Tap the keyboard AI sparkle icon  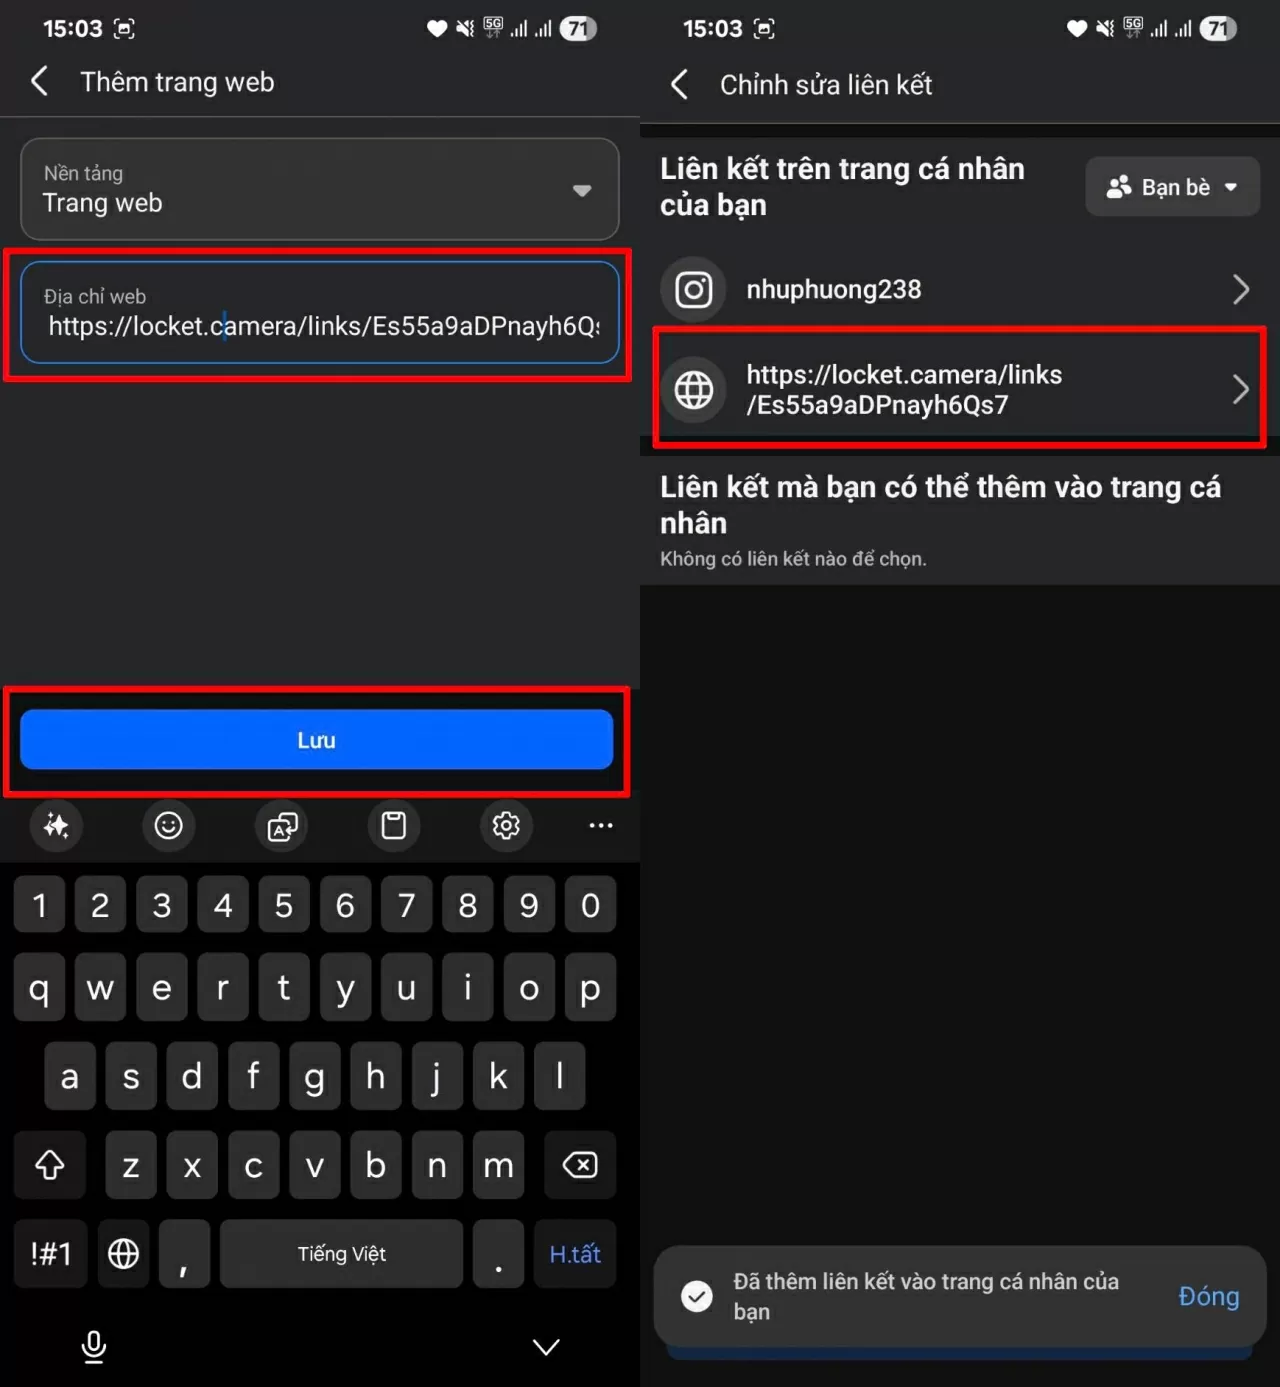tap(56, 826)
